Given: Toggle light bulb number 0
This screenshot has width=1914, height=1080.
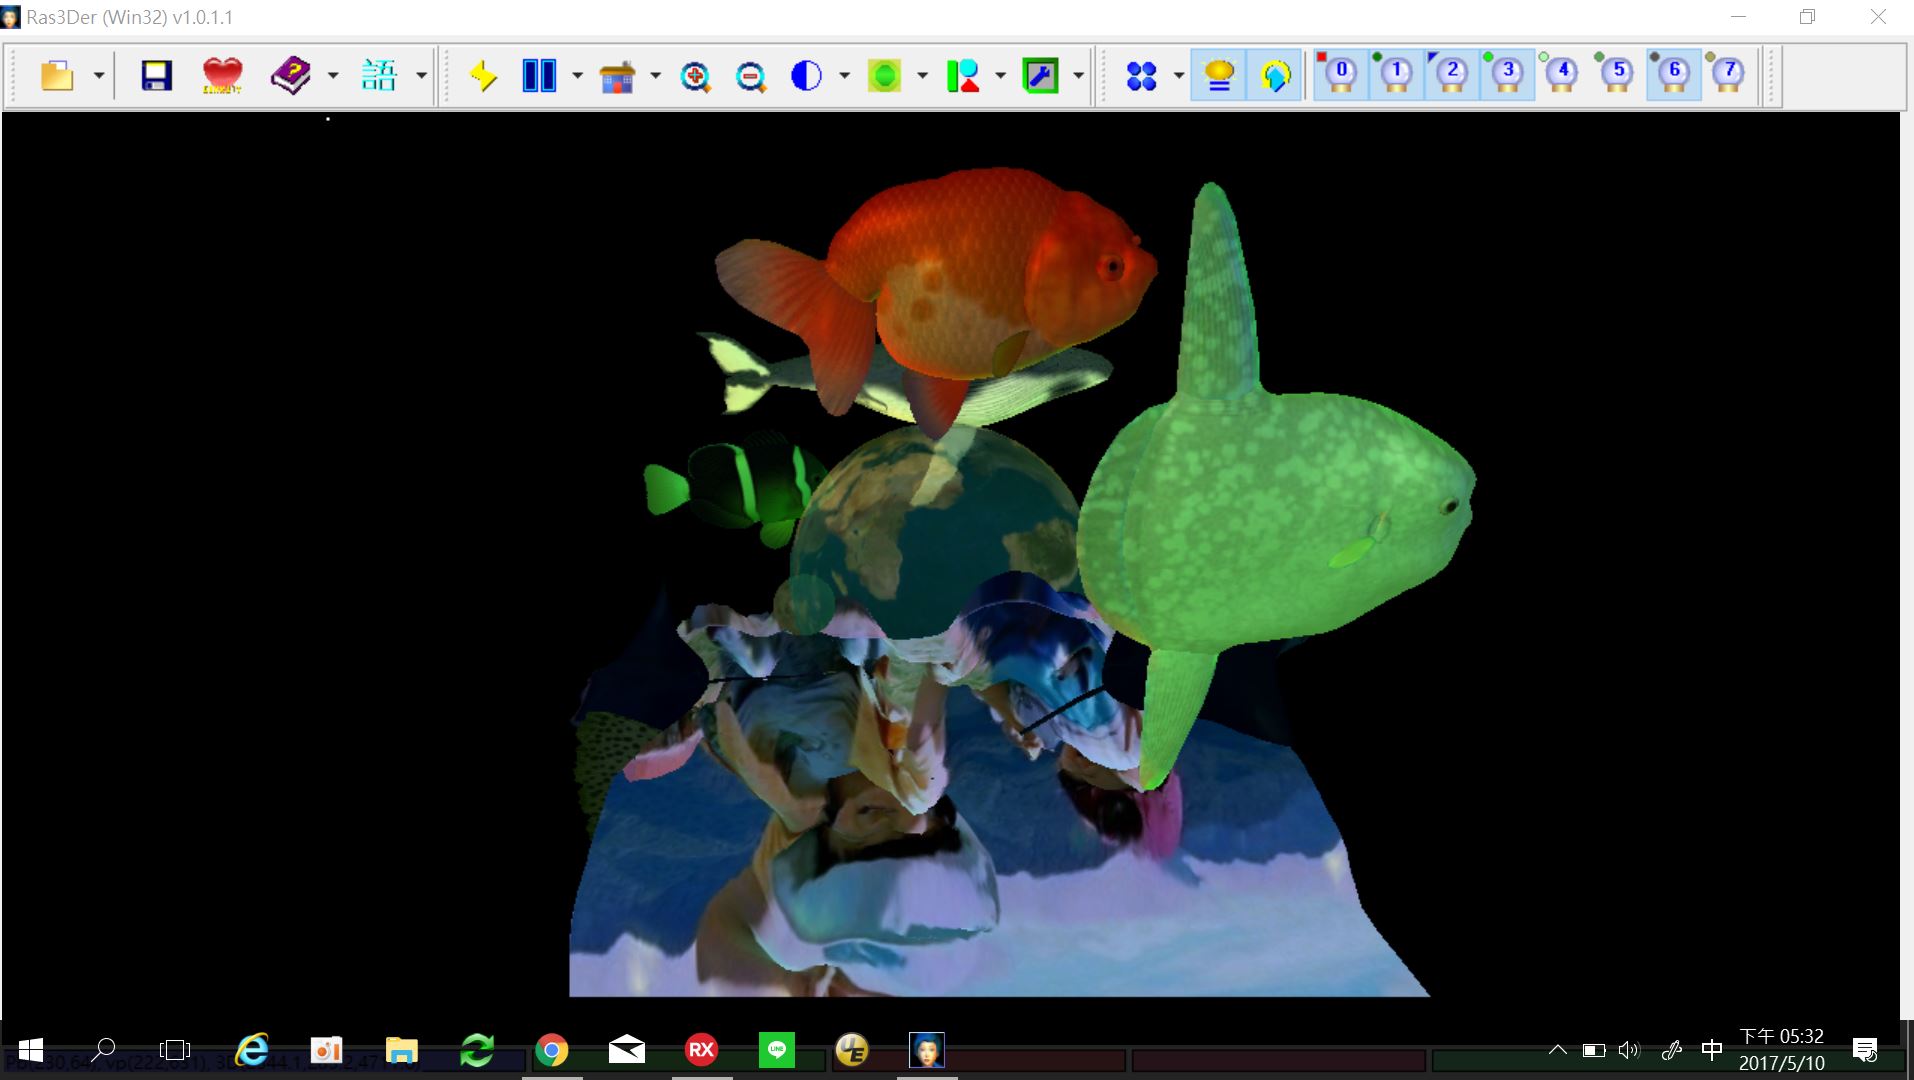Looking at the screenshot, I should click(x=1340, y=75).
